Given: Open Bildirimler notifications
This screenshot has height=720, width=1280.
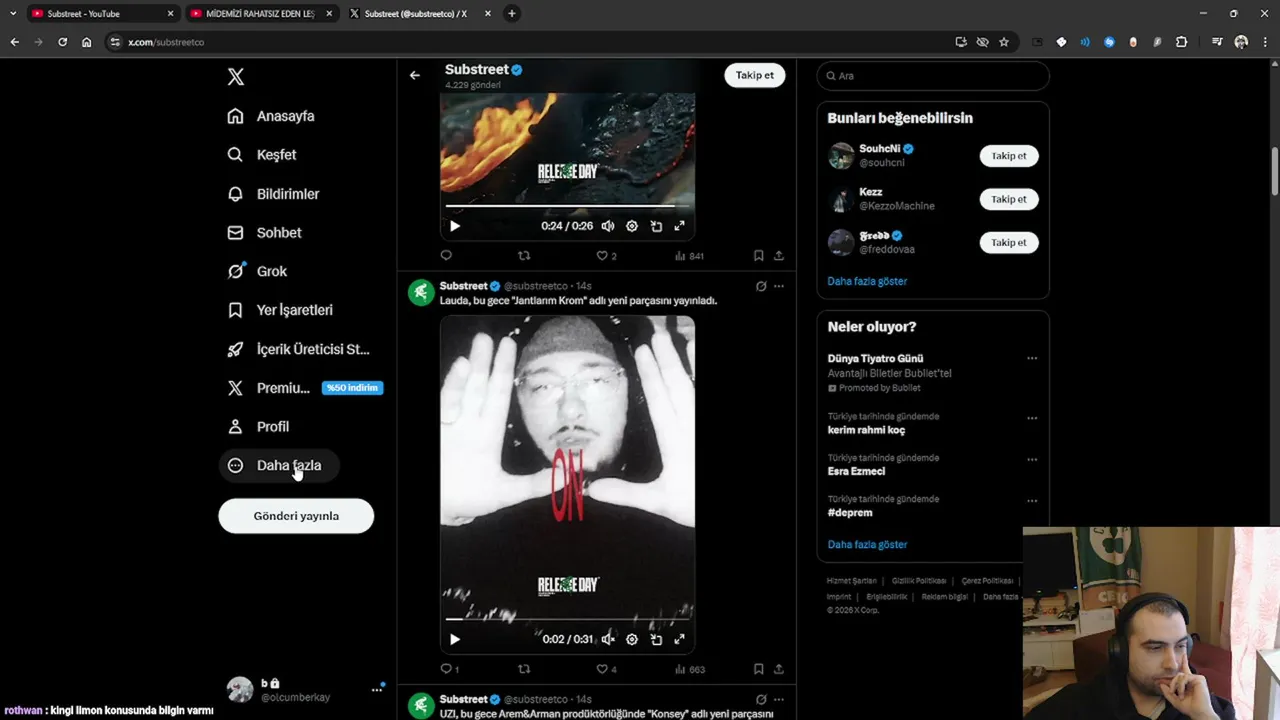Looking at the screenshot, I should tap(273, 194).
